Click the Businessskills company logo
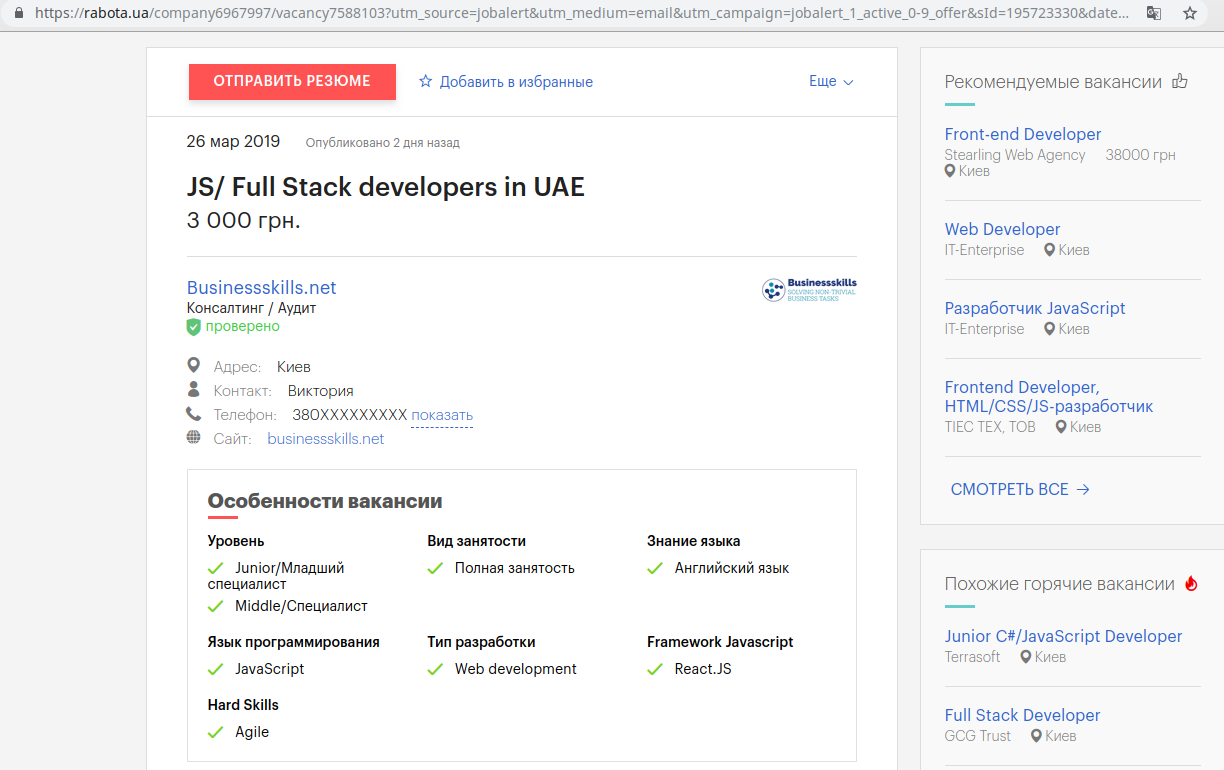1224x770 pixels. (x=809, y=290)
